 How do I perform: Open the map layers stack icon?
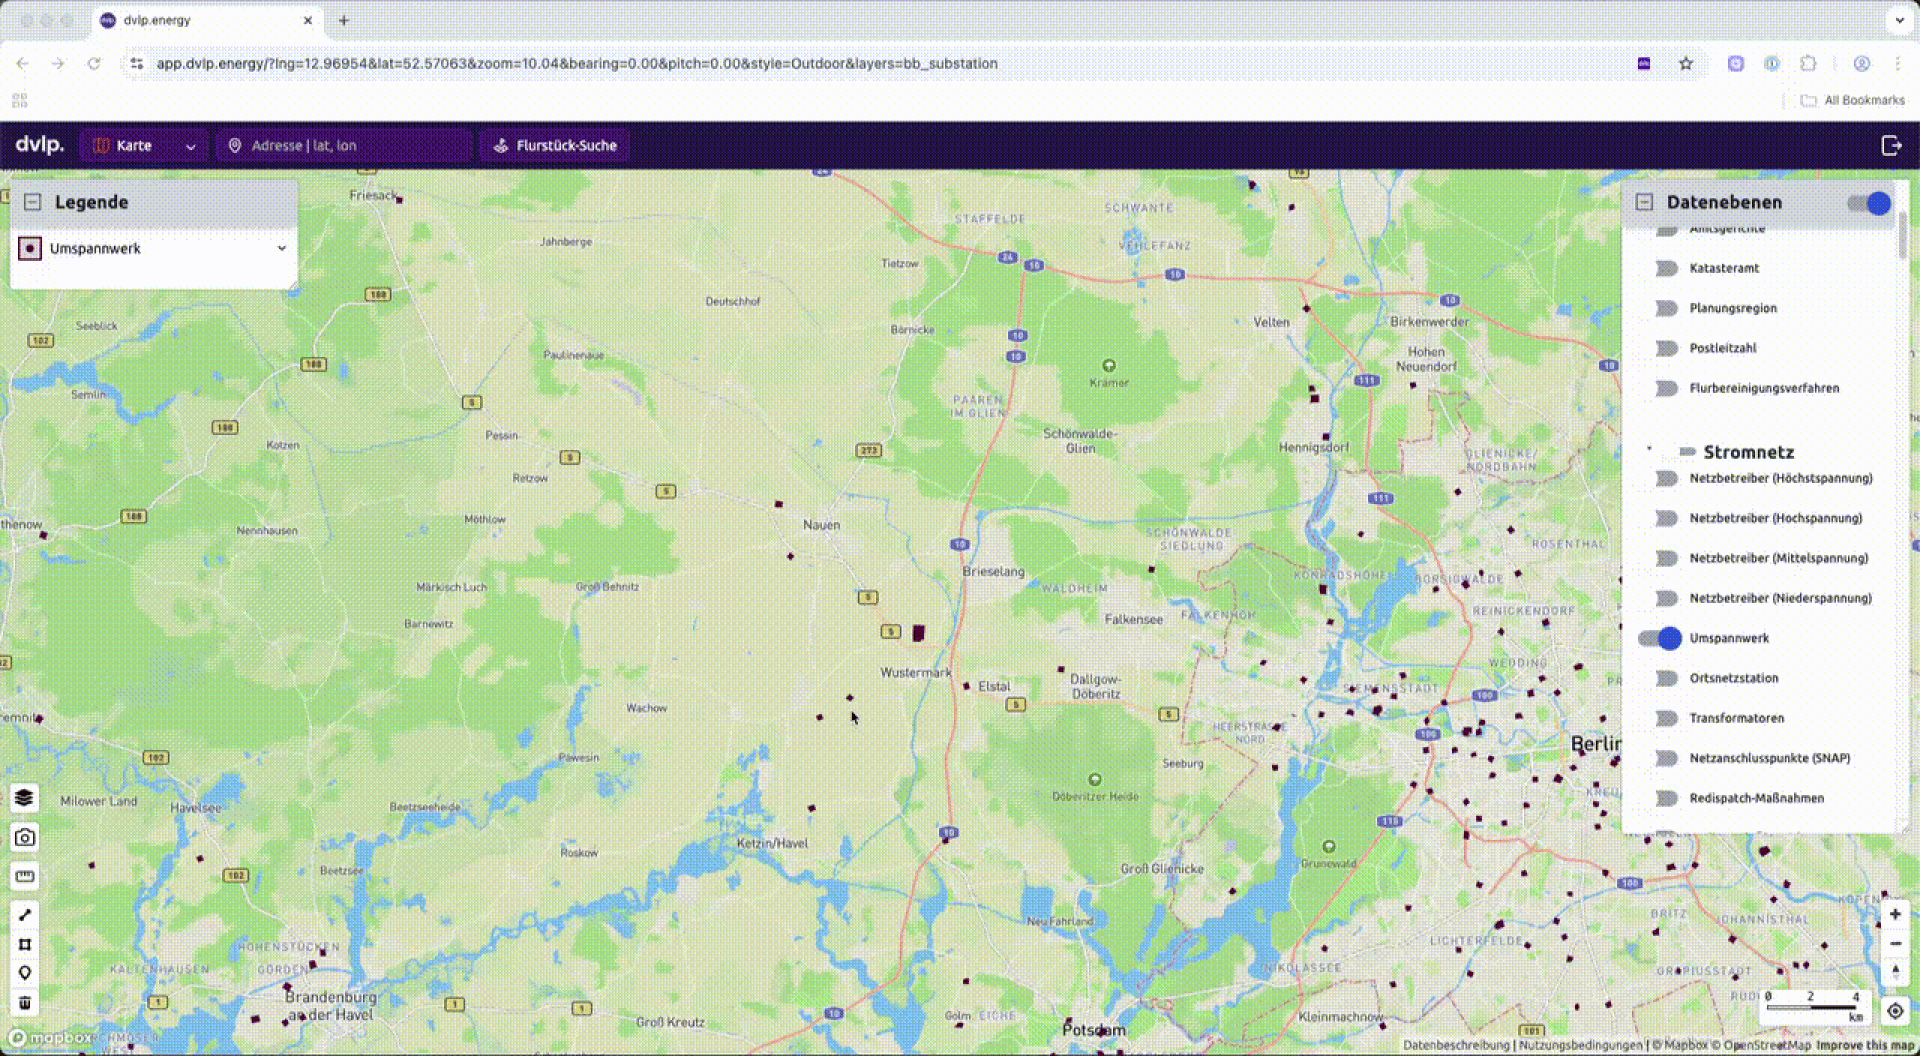pos(25,797)
